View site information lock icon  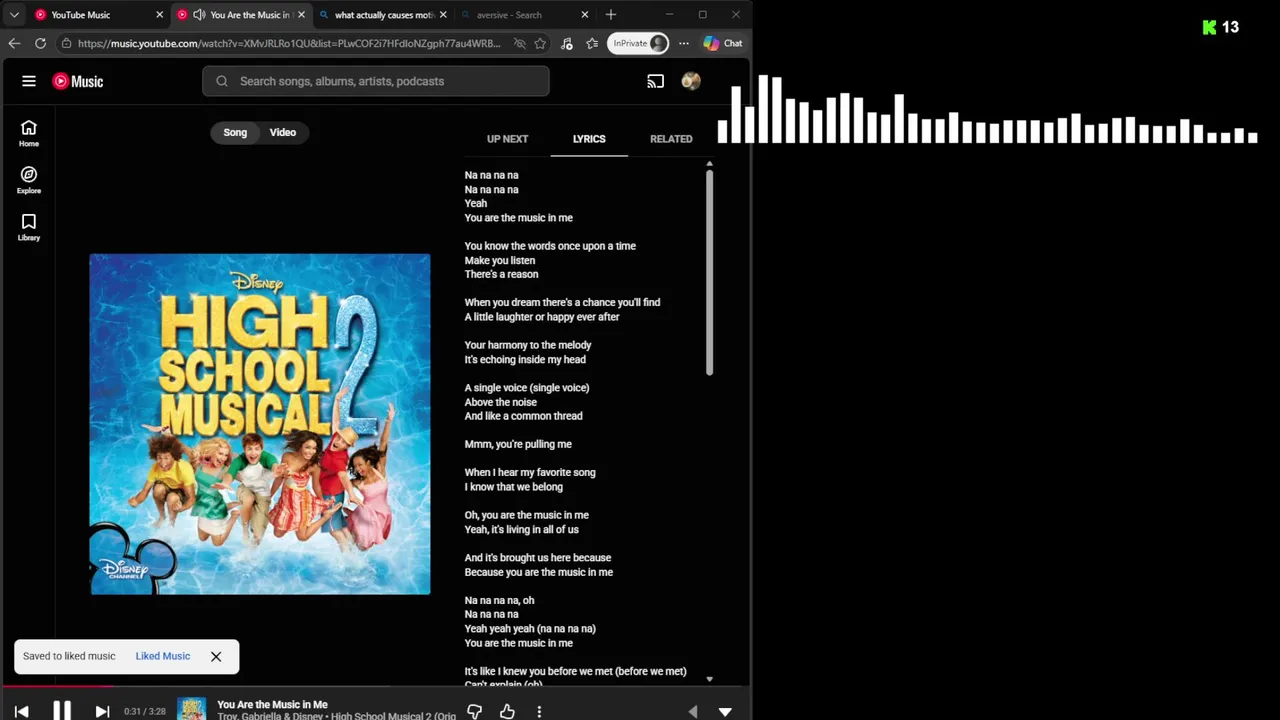pyautogui.click(x=66, y=43)
